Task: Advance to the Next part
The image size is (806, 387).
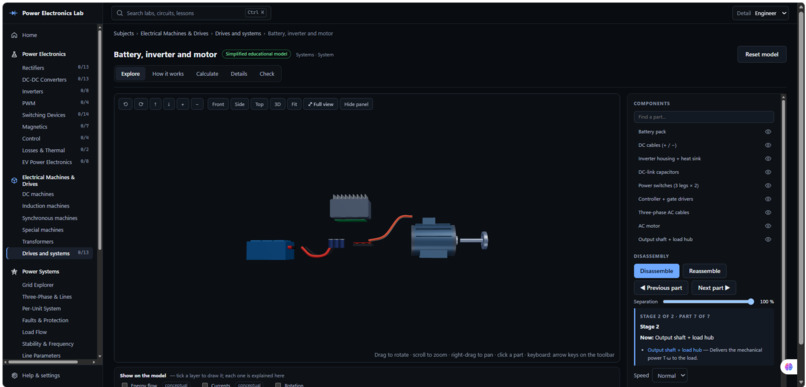Action: coord(713,288)
